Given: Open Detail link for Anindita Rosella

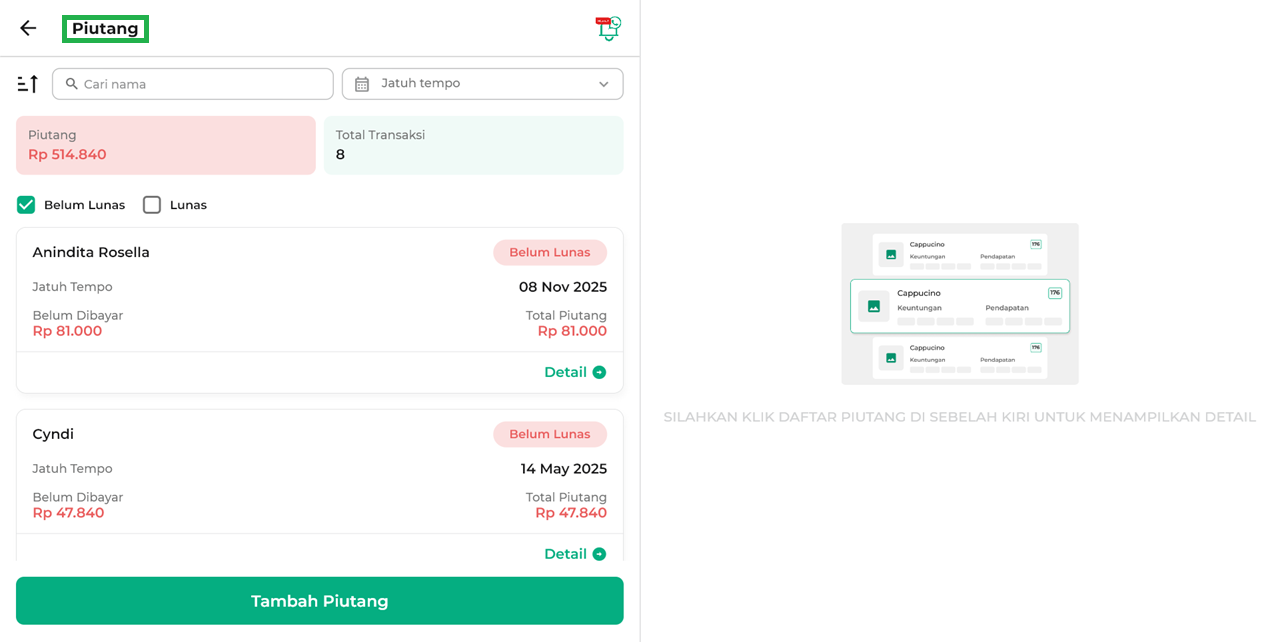Looking at the screenshot, I should pos(566,372).
